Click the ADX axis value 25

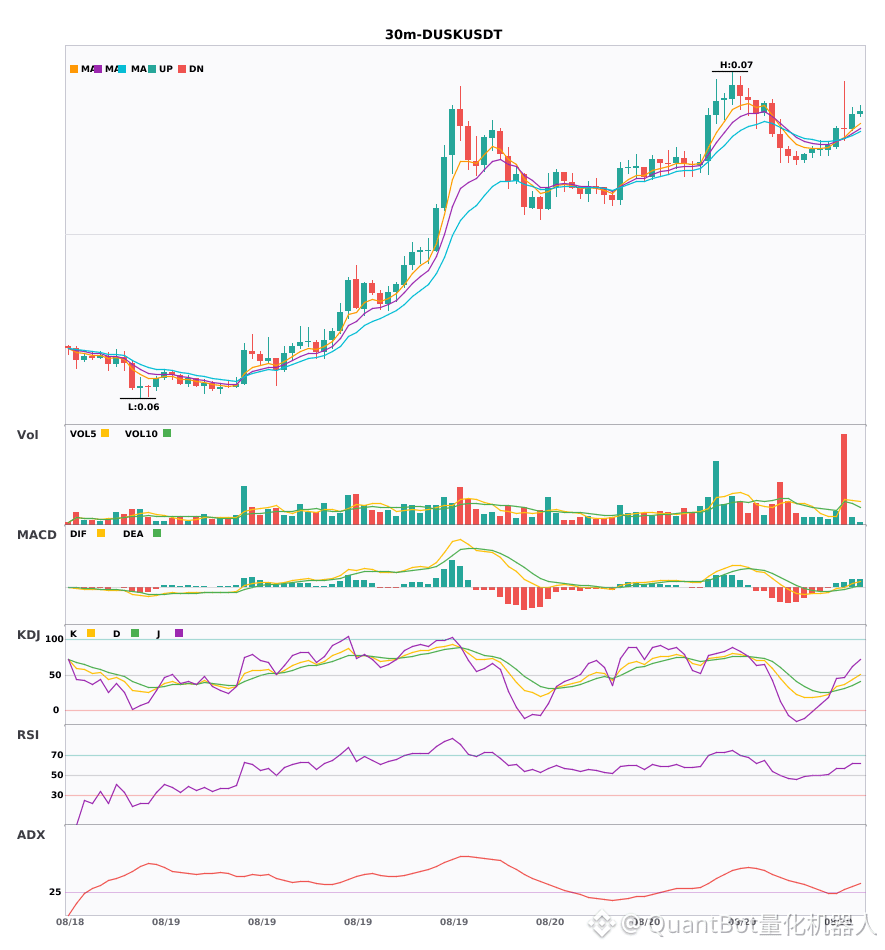(x=55, y=892)
